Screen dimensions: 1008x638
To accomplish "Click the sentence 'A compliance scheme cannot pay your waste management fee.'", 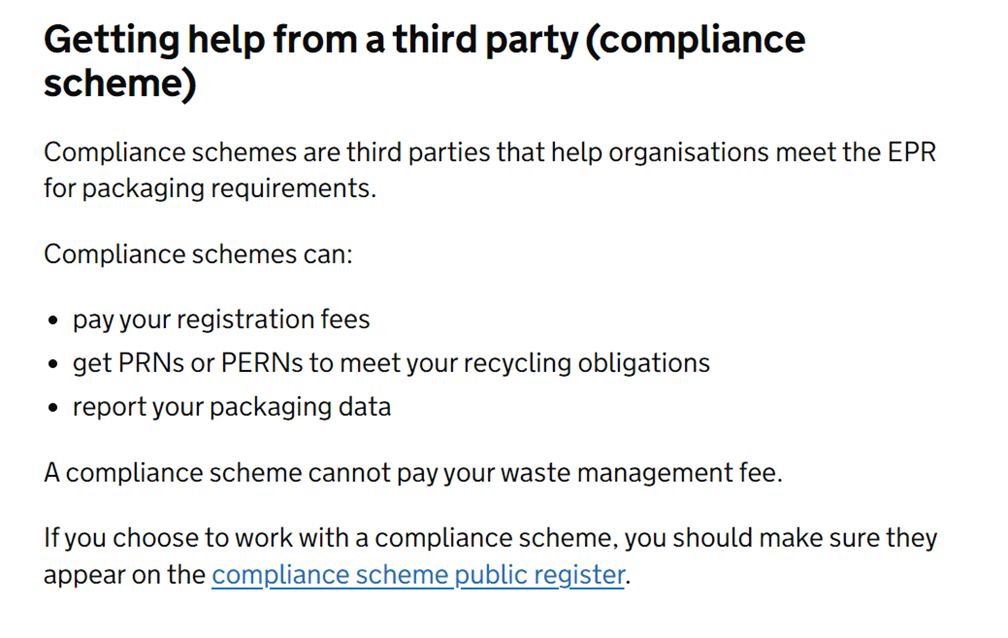I will [413, 473].
